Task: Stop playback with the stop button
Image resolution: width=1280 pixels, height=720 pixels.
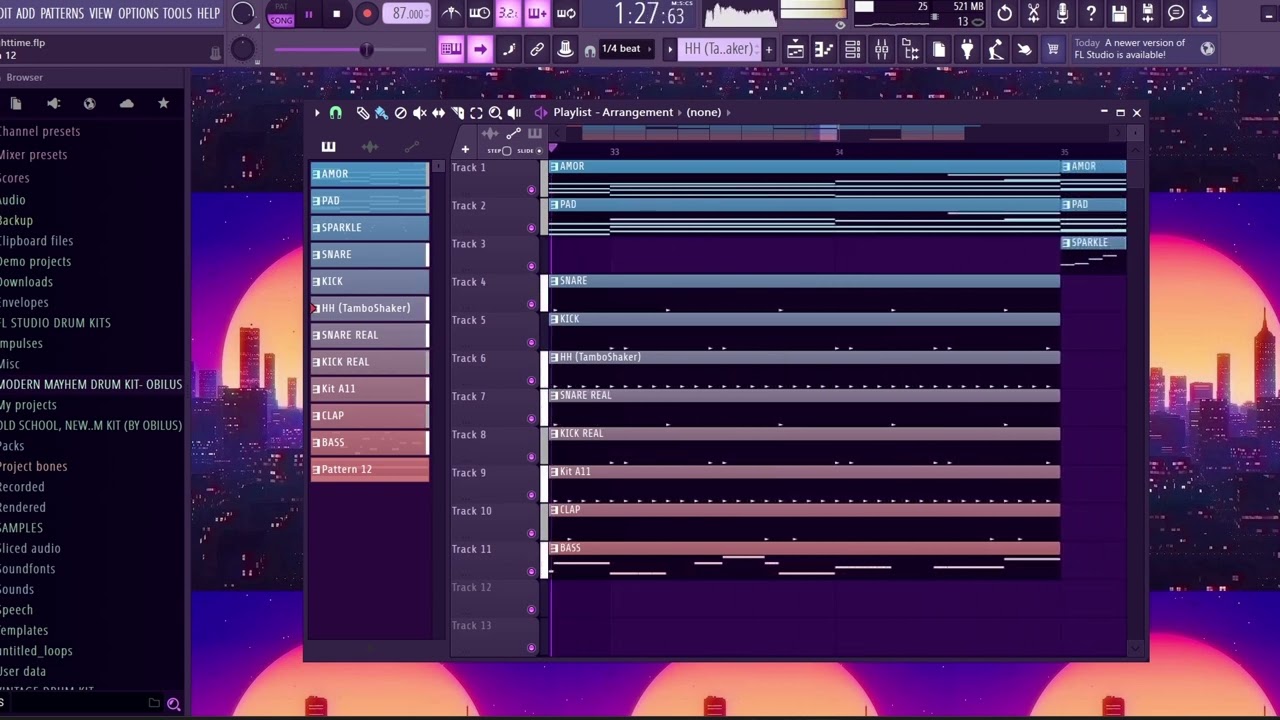Action: point(337,14)
